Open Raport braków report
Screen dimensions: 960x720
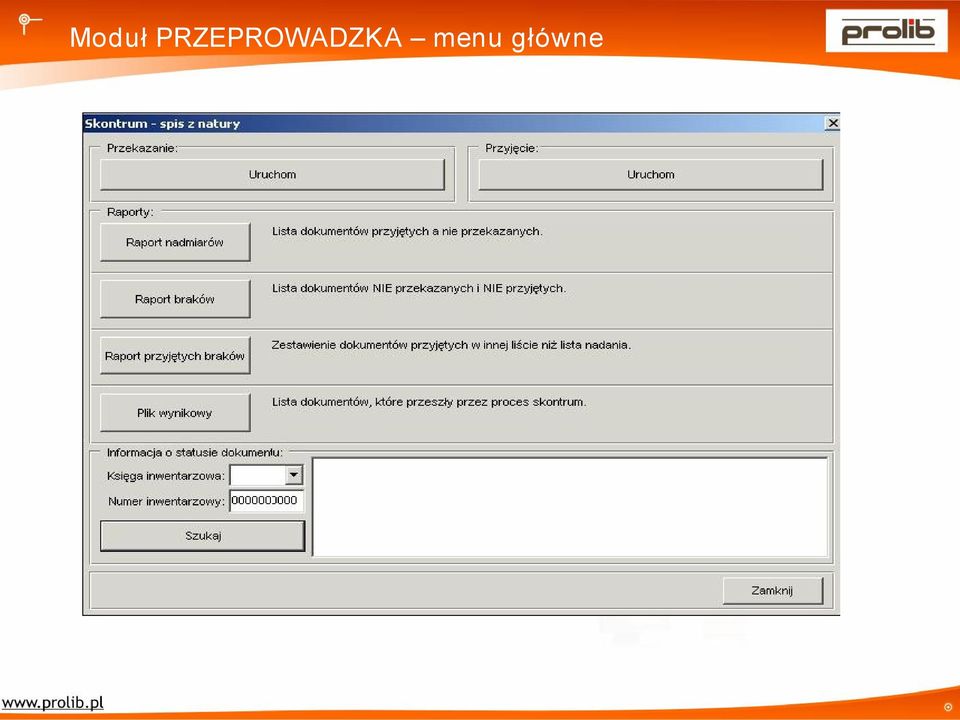pos(175,299)
